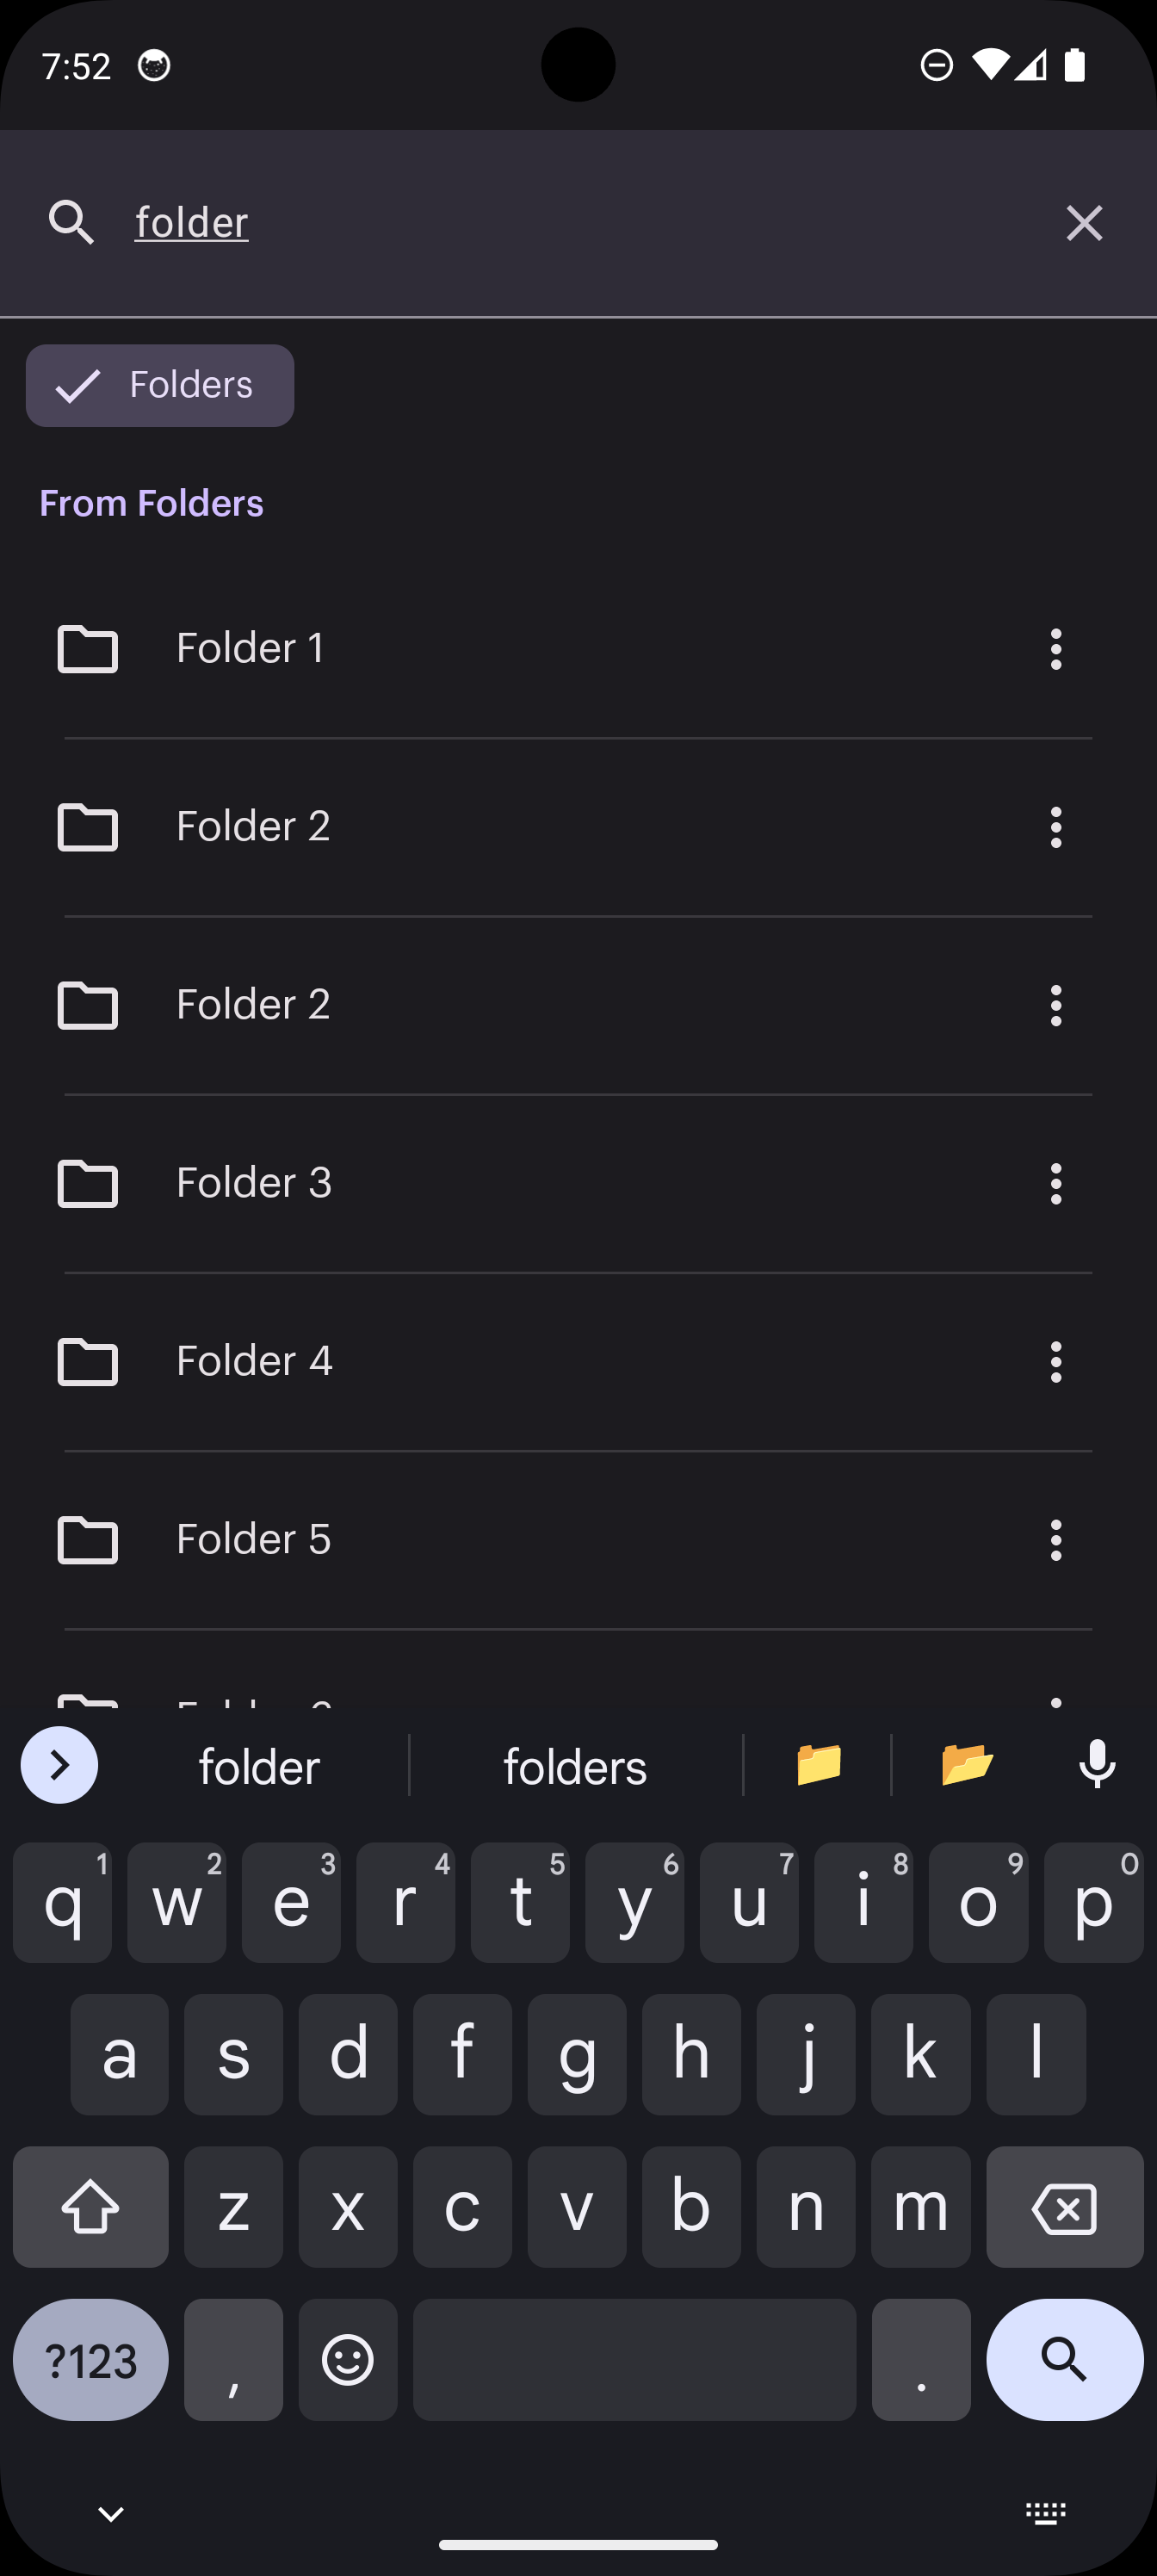Switch to ?123 symbols keyboard

click(x=90, y=2360)
